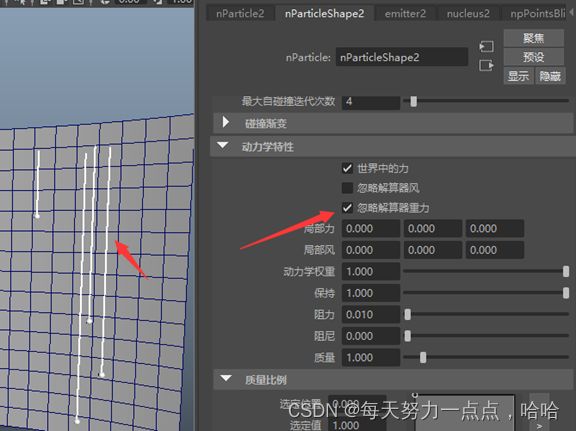This screenshot has height=431, width=576.
Task: Open the emitter2 tab
Action: 405,14
